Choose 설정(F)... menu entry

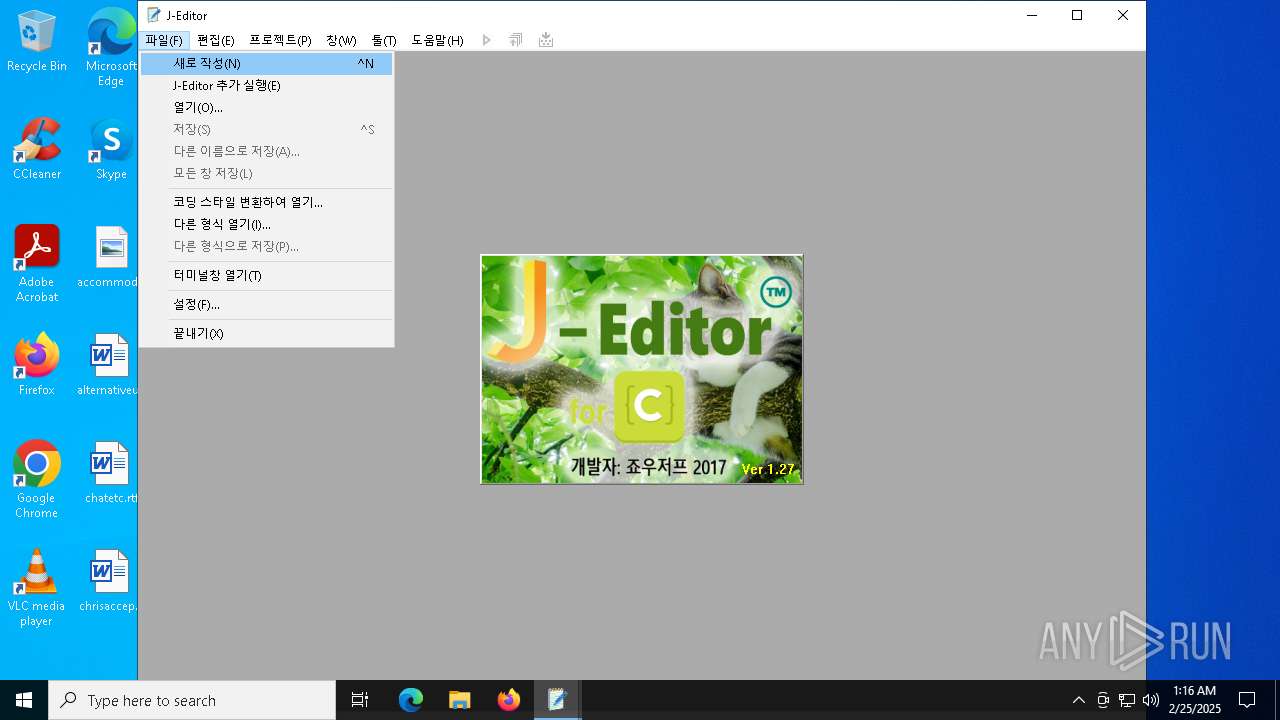(266, 304)
